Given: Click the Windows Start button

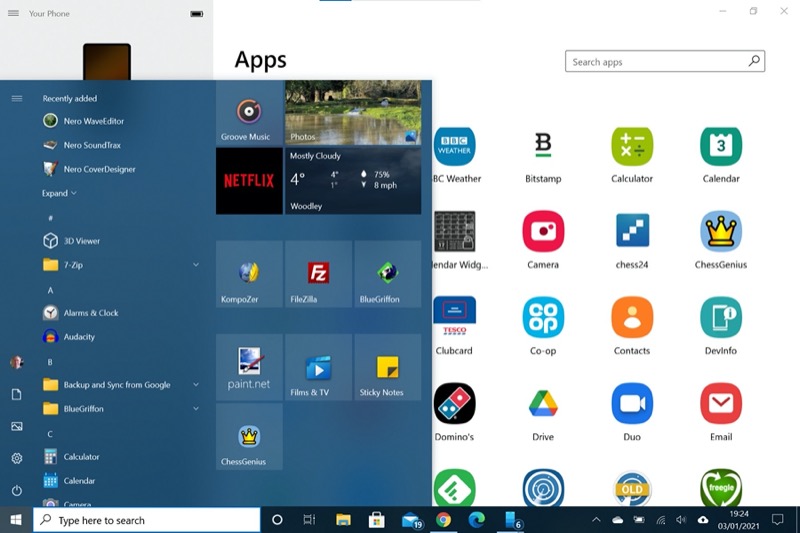Looking at the screenshot, I should (16, 520).
